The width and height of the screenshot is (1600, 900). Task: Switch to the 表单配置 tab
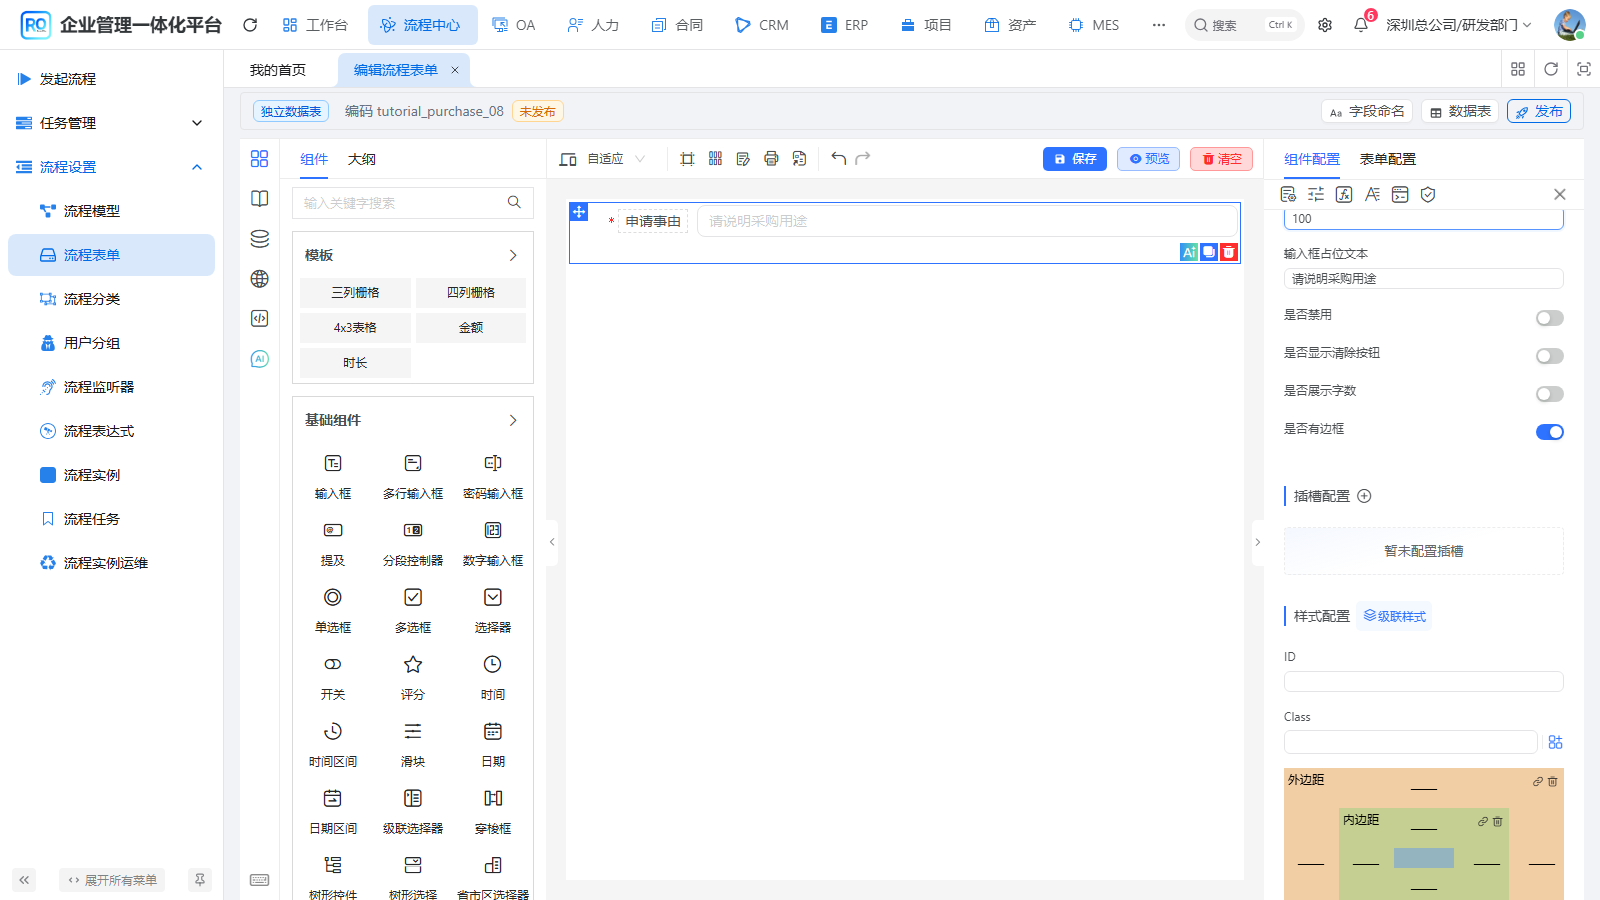click(x=1387, y=159)
